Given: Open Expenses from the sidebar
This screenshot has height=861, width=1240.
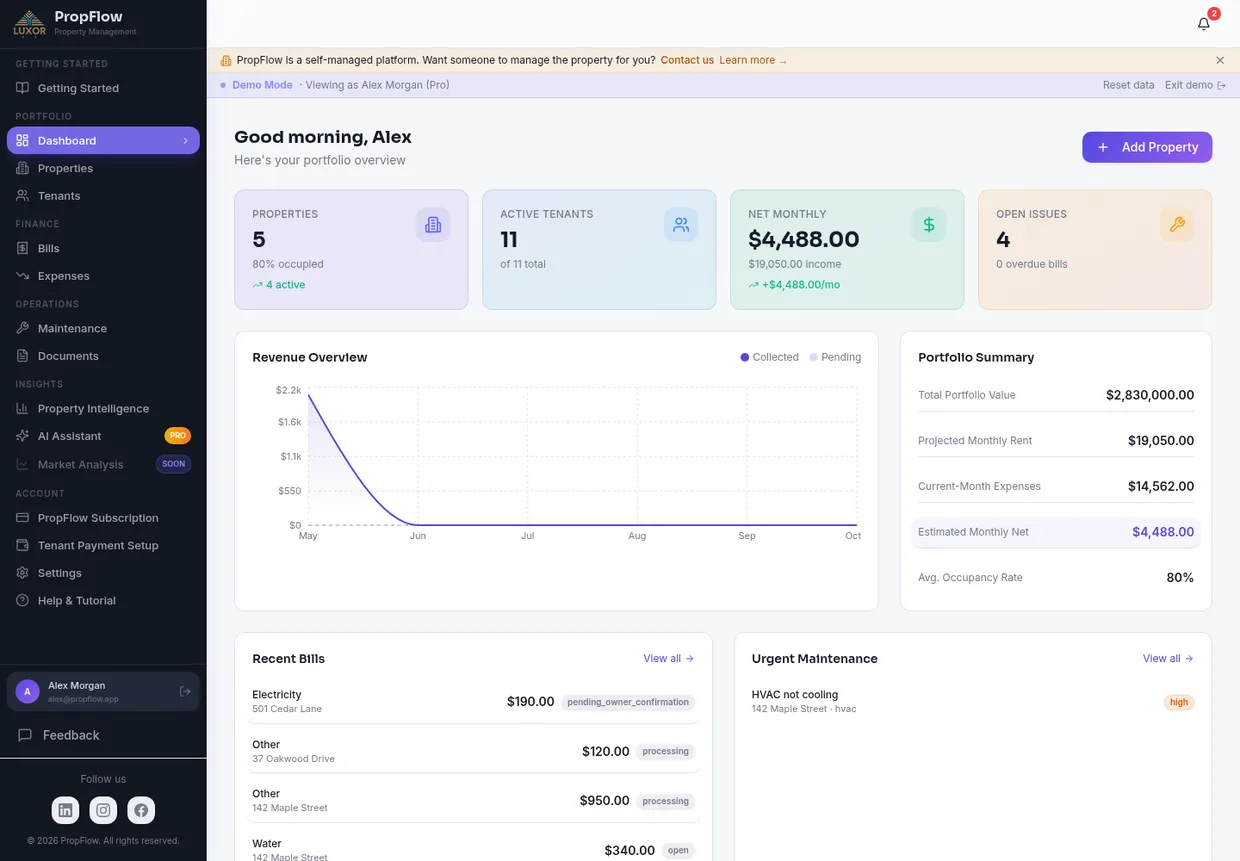Looking at the screenshot, I should click(x=103, y=276).
